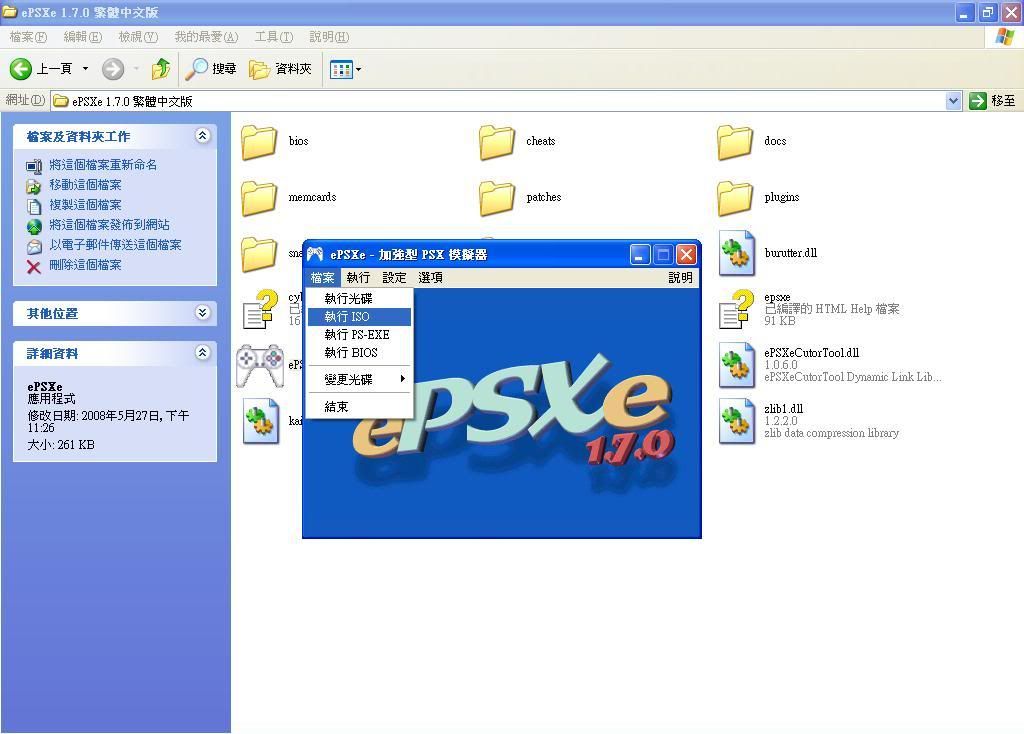Collapse the 檔案及資料夾工作 panel
The image size is (1024, 734).
(202, 135)
